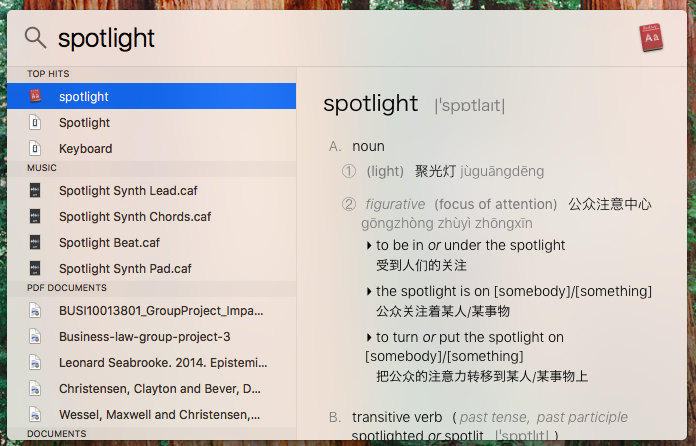
Task: Click PDF icon for Business-law-group-project-3
Action: (x=35, y=336)
